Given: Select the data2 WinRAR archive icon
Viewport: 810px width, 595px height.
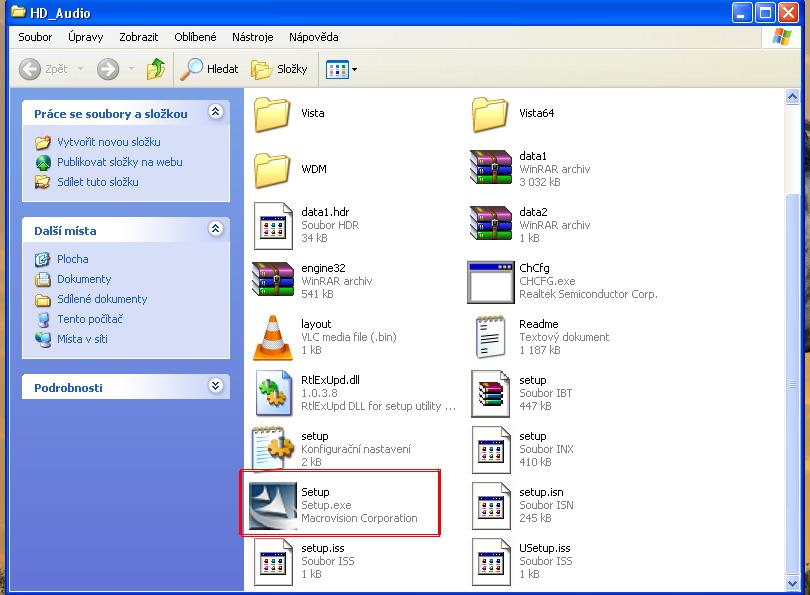Looking at the screenshot, I should (491, 224).
